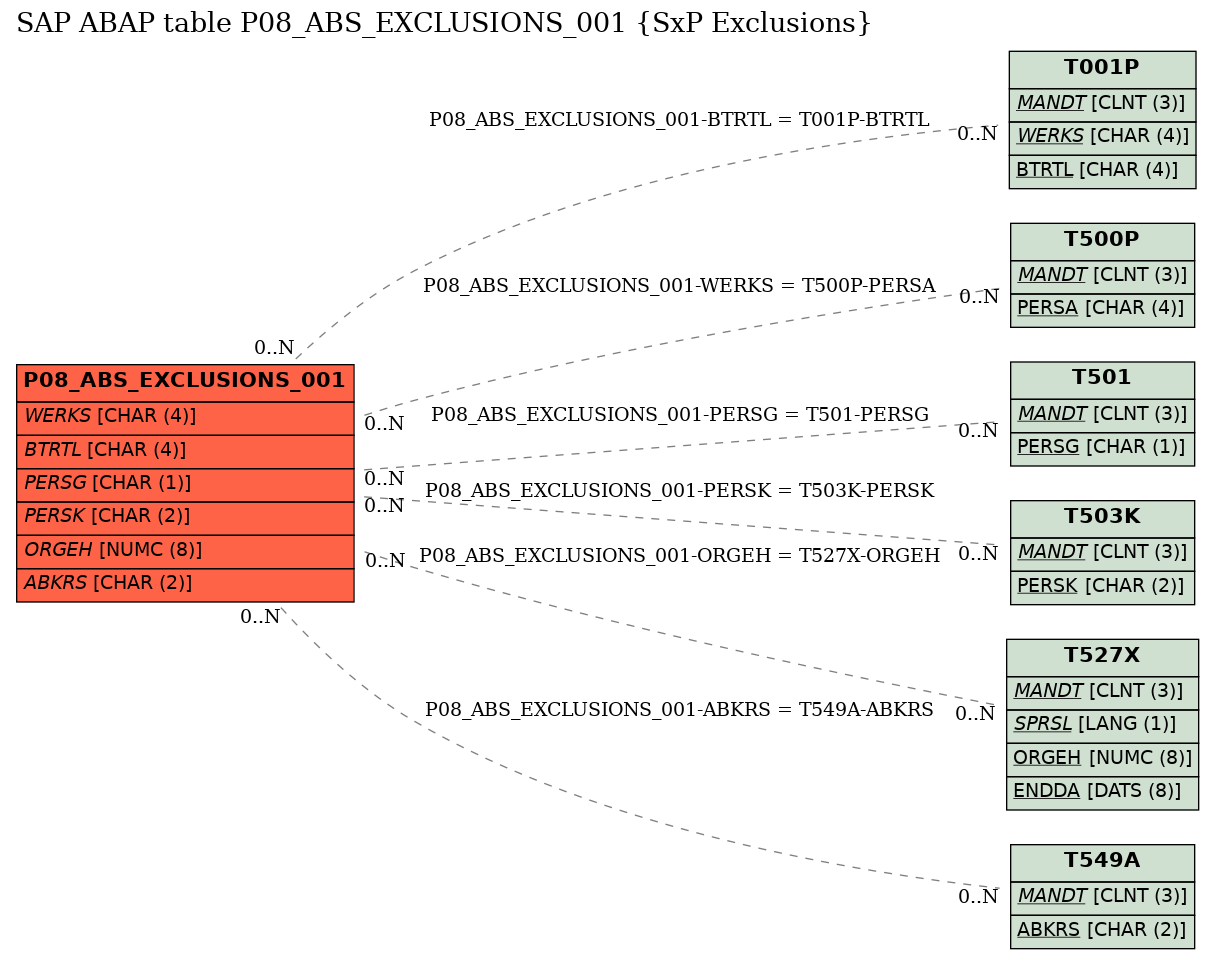The height and width of the screenshot is (959, 1215).
Task: Select PERSK [CHAR (2)] row in main table
Action: coord(185,518)
